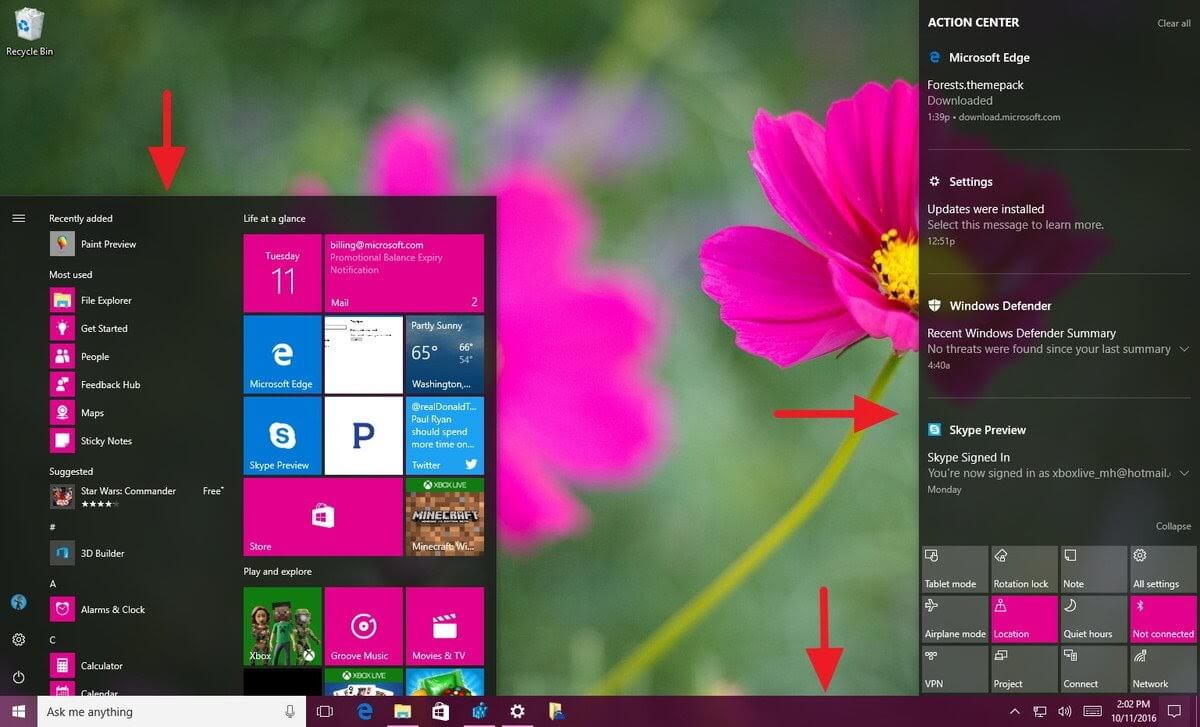Create a Note from Action Center
Viewport: 1200px width, 727px height.
click(1092, 566)
